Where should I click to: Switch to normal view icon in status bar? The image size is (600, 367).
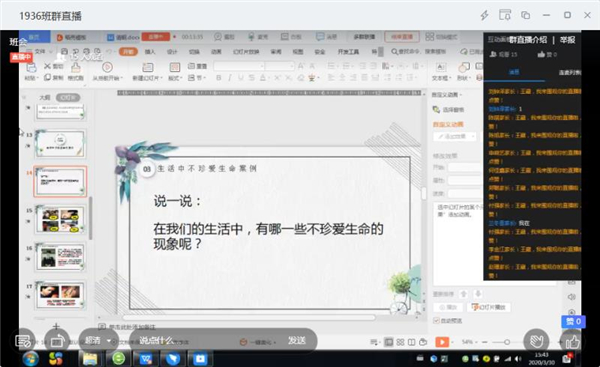pyautogui.click(x=389, y=342)
